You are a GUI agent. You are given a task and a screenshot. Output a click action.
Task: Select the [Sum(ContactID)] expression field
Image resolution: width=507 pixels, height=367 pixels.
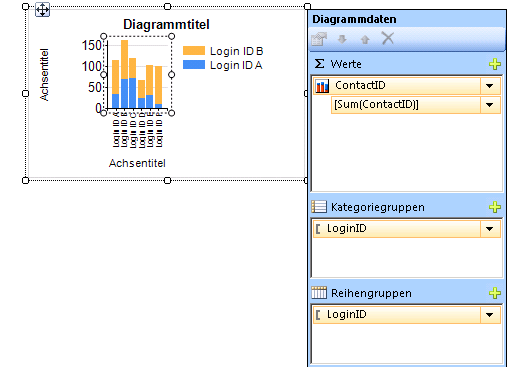coord(416,105)
